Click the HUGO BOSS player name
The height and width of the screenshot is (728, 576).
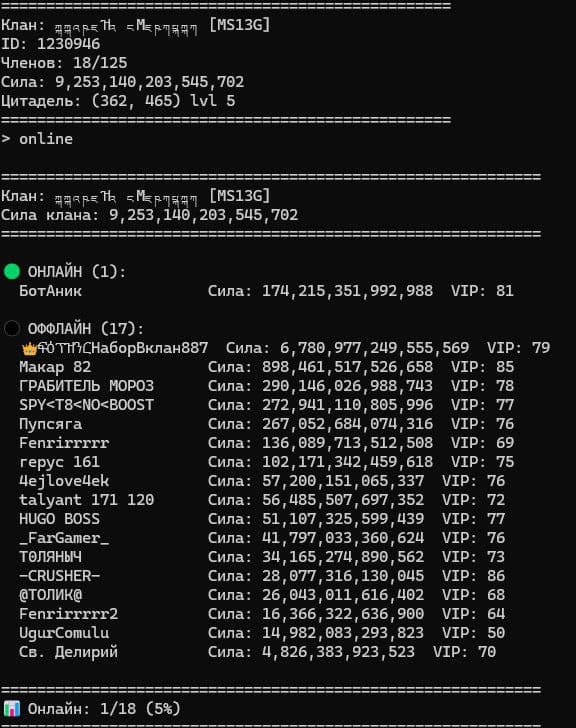(x=59, y=519)
